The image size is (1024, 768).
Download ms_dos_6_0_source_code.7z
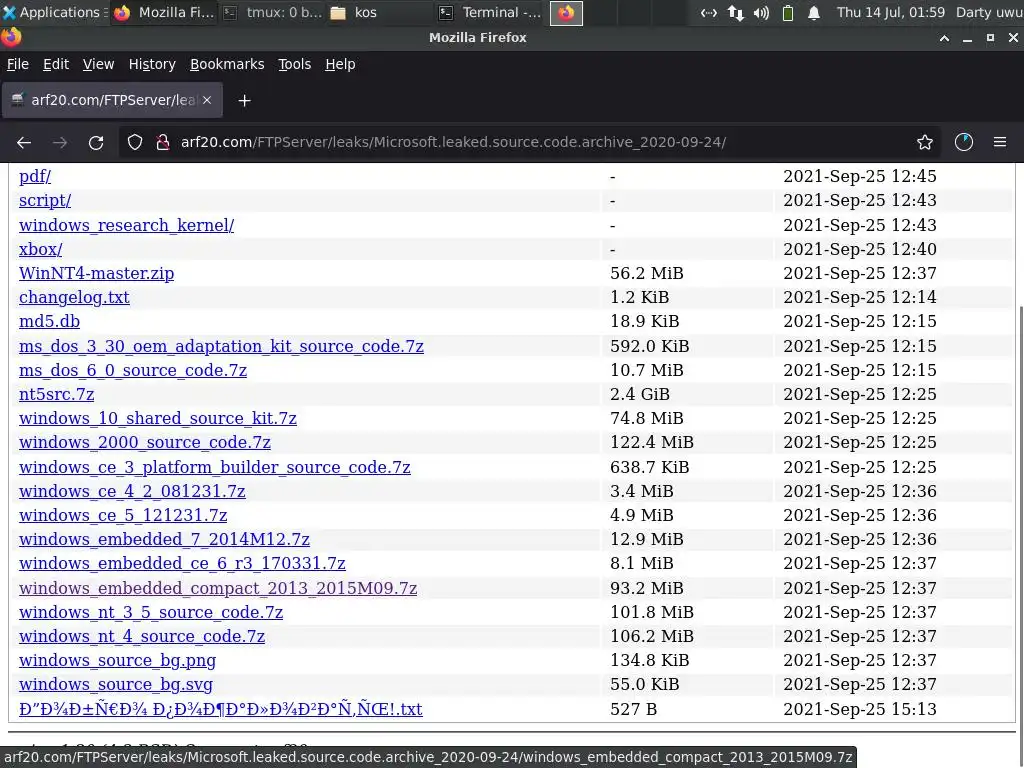[133, 370]
